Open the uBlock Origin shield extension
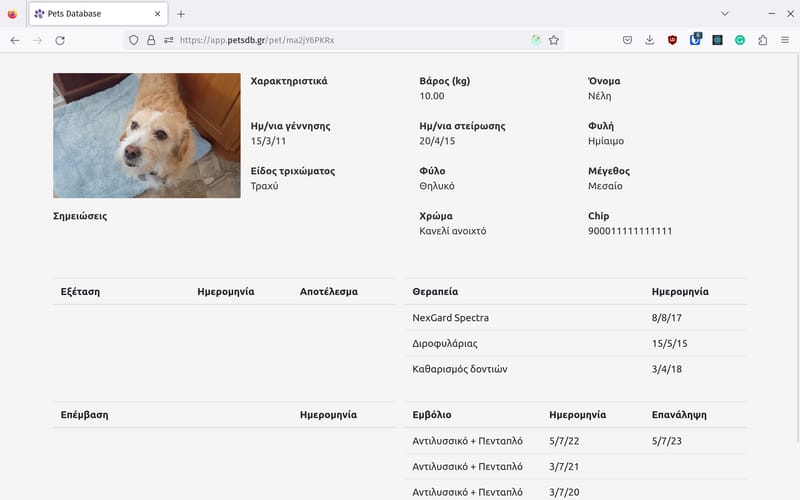Image resolution: width=800 pixels, height=500 pixels. pos(672,40)
